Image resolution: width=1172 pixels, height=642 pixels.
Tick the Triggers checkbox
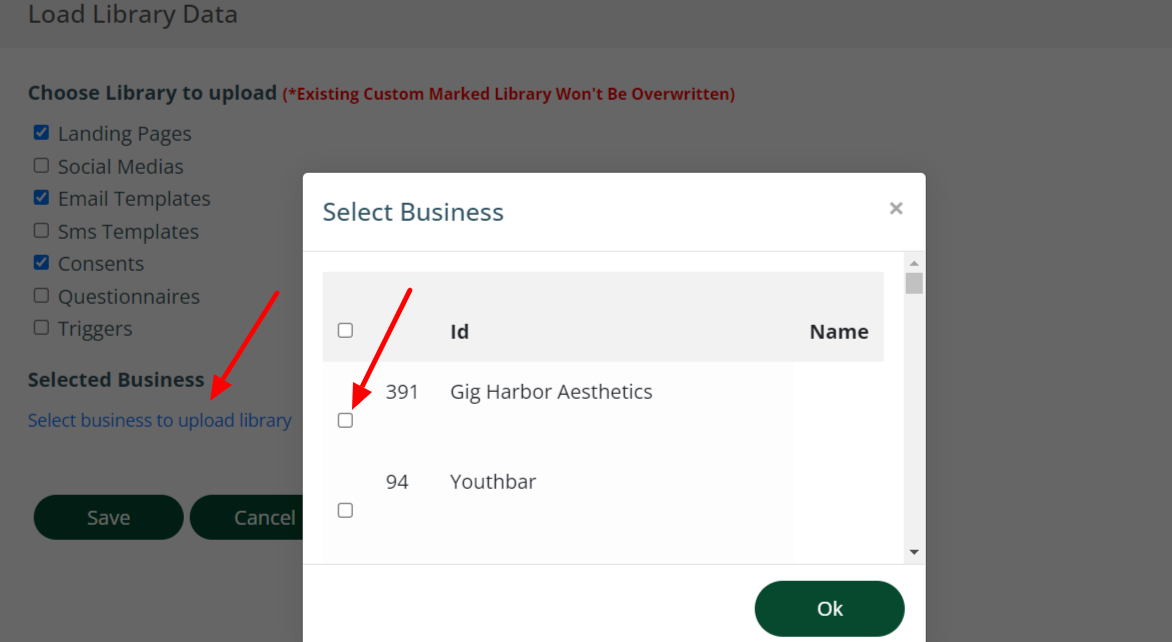coord(41,327)
